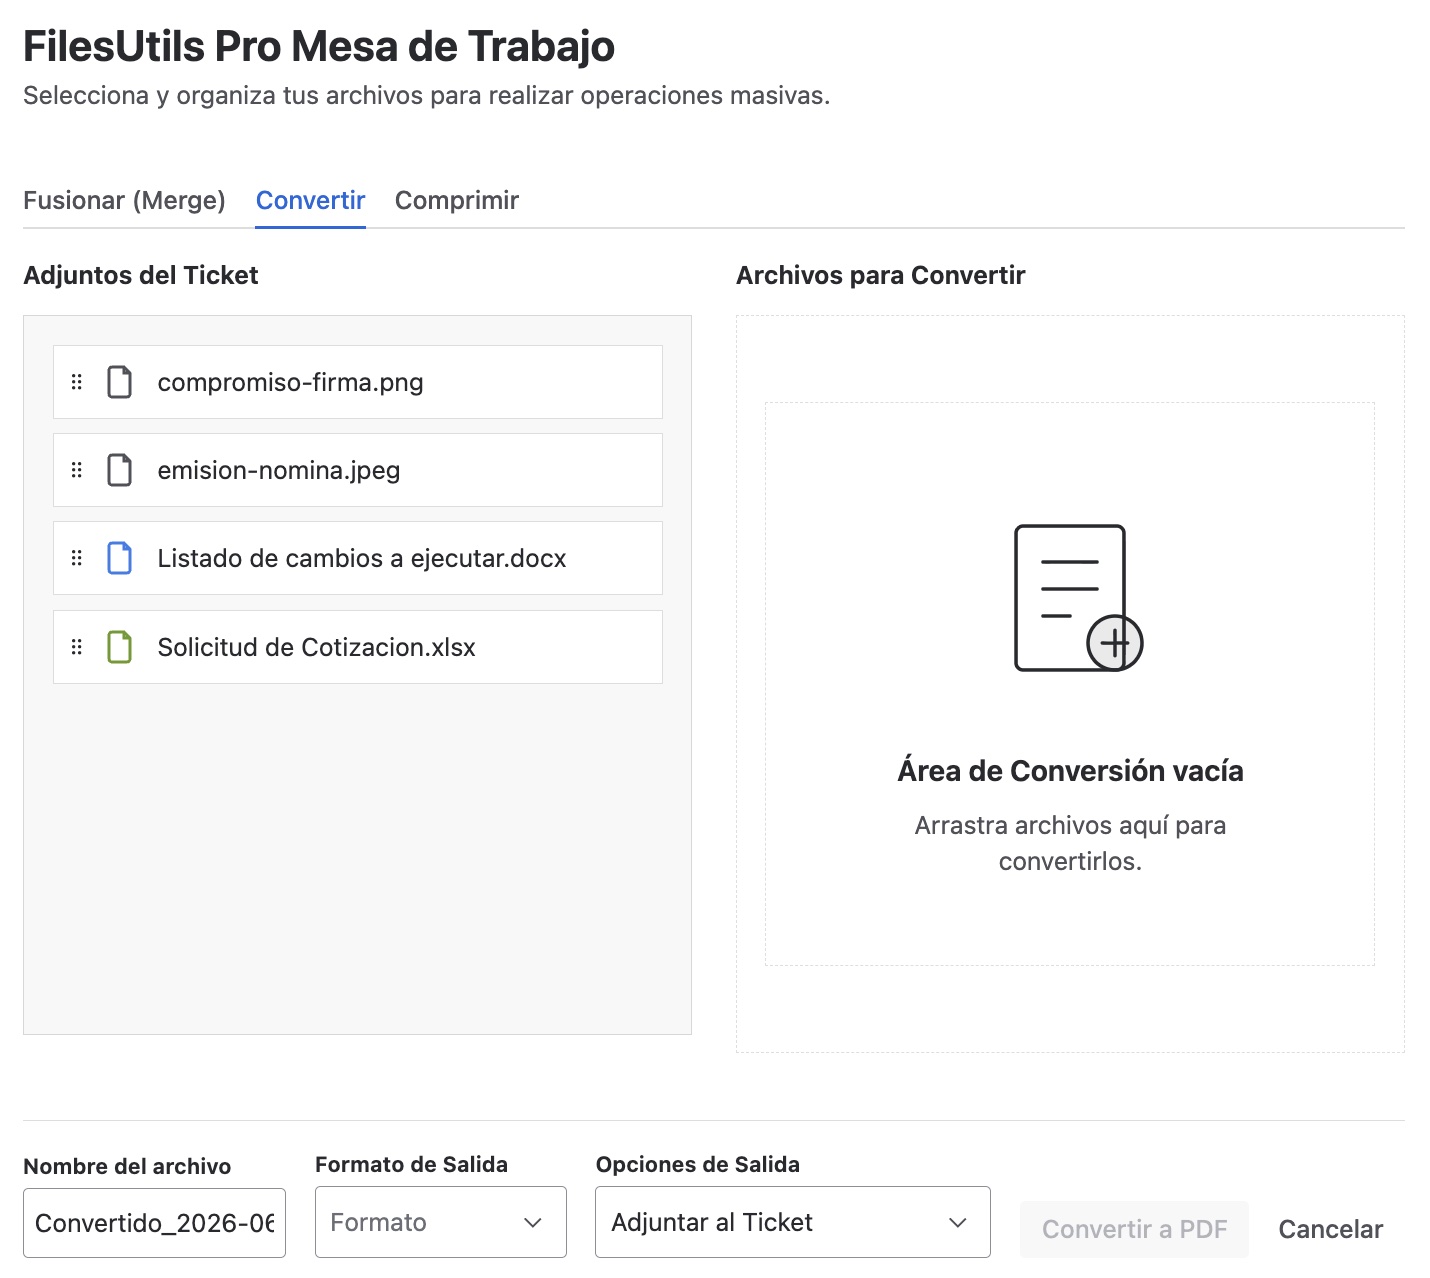Click drag handle for Solicitud de Cotizacion.xlsx

(77, 647)
